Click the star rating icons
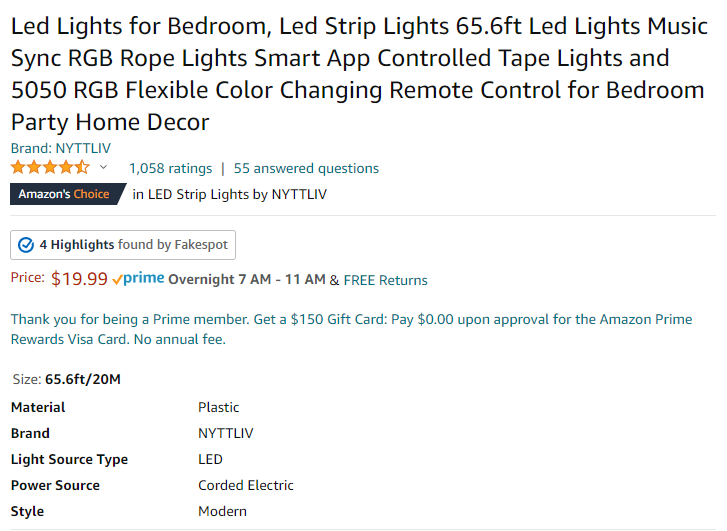 (x=50, y=167)
